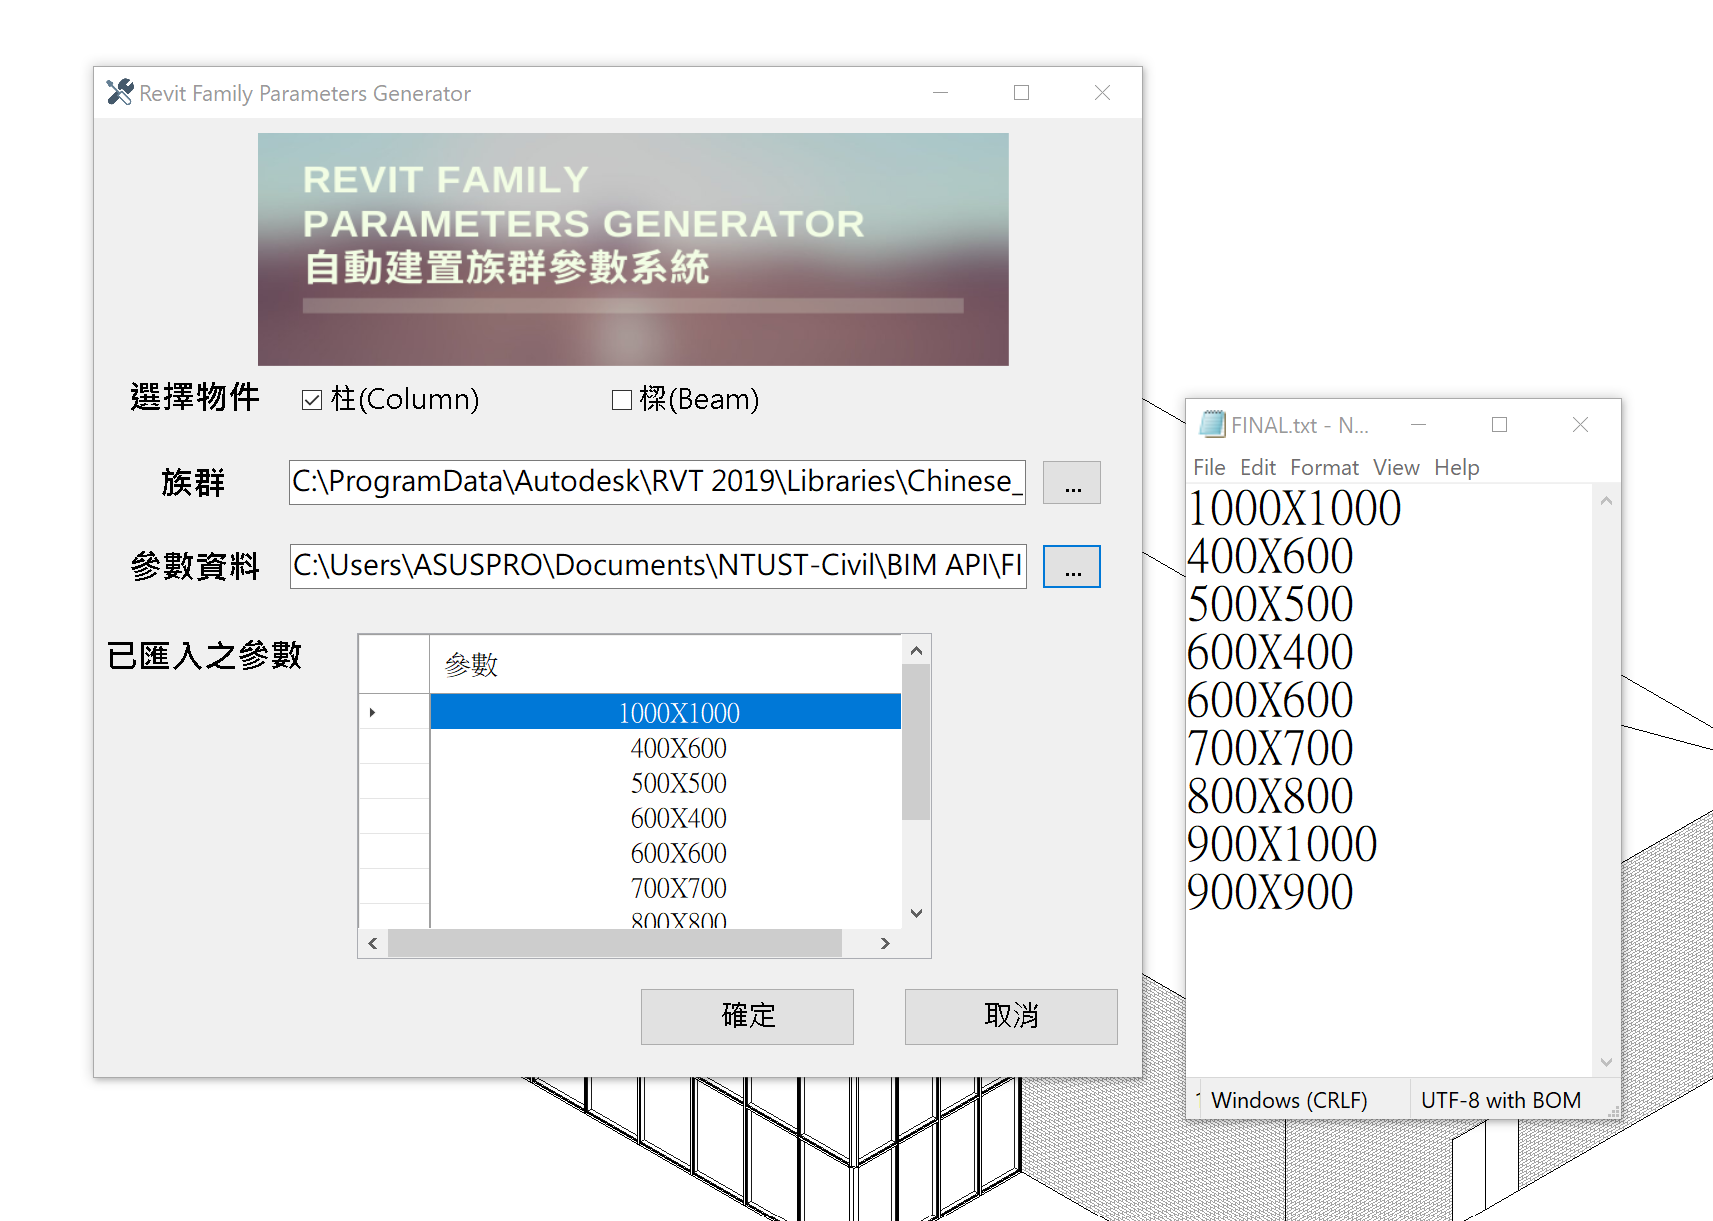Viewport: 1713px width, 1221px height.
Task: Close the FINAL.txt Notepad window
Action: 1580,425
